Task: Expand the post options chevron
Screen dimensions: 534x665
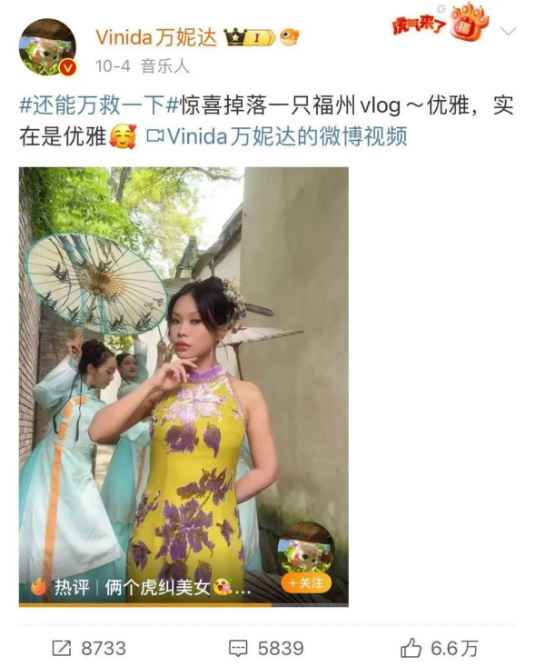Action: click(x=508, y=31)
